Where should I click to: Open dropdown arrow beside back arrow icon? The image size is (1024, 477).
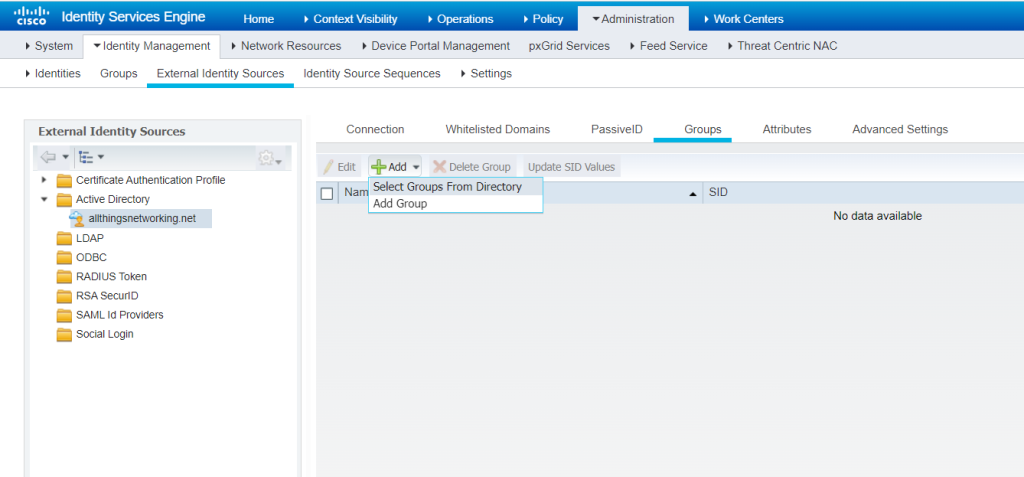65,157
